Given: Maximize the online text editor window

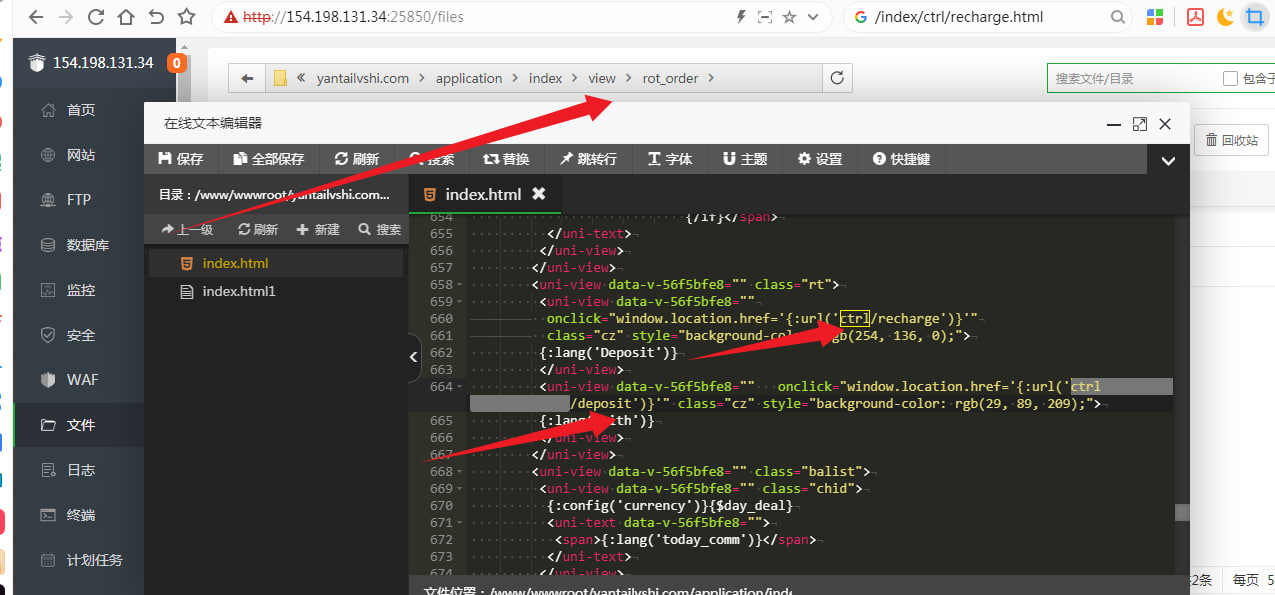Looking at the screenshot, I should [x=1139, y=124].
